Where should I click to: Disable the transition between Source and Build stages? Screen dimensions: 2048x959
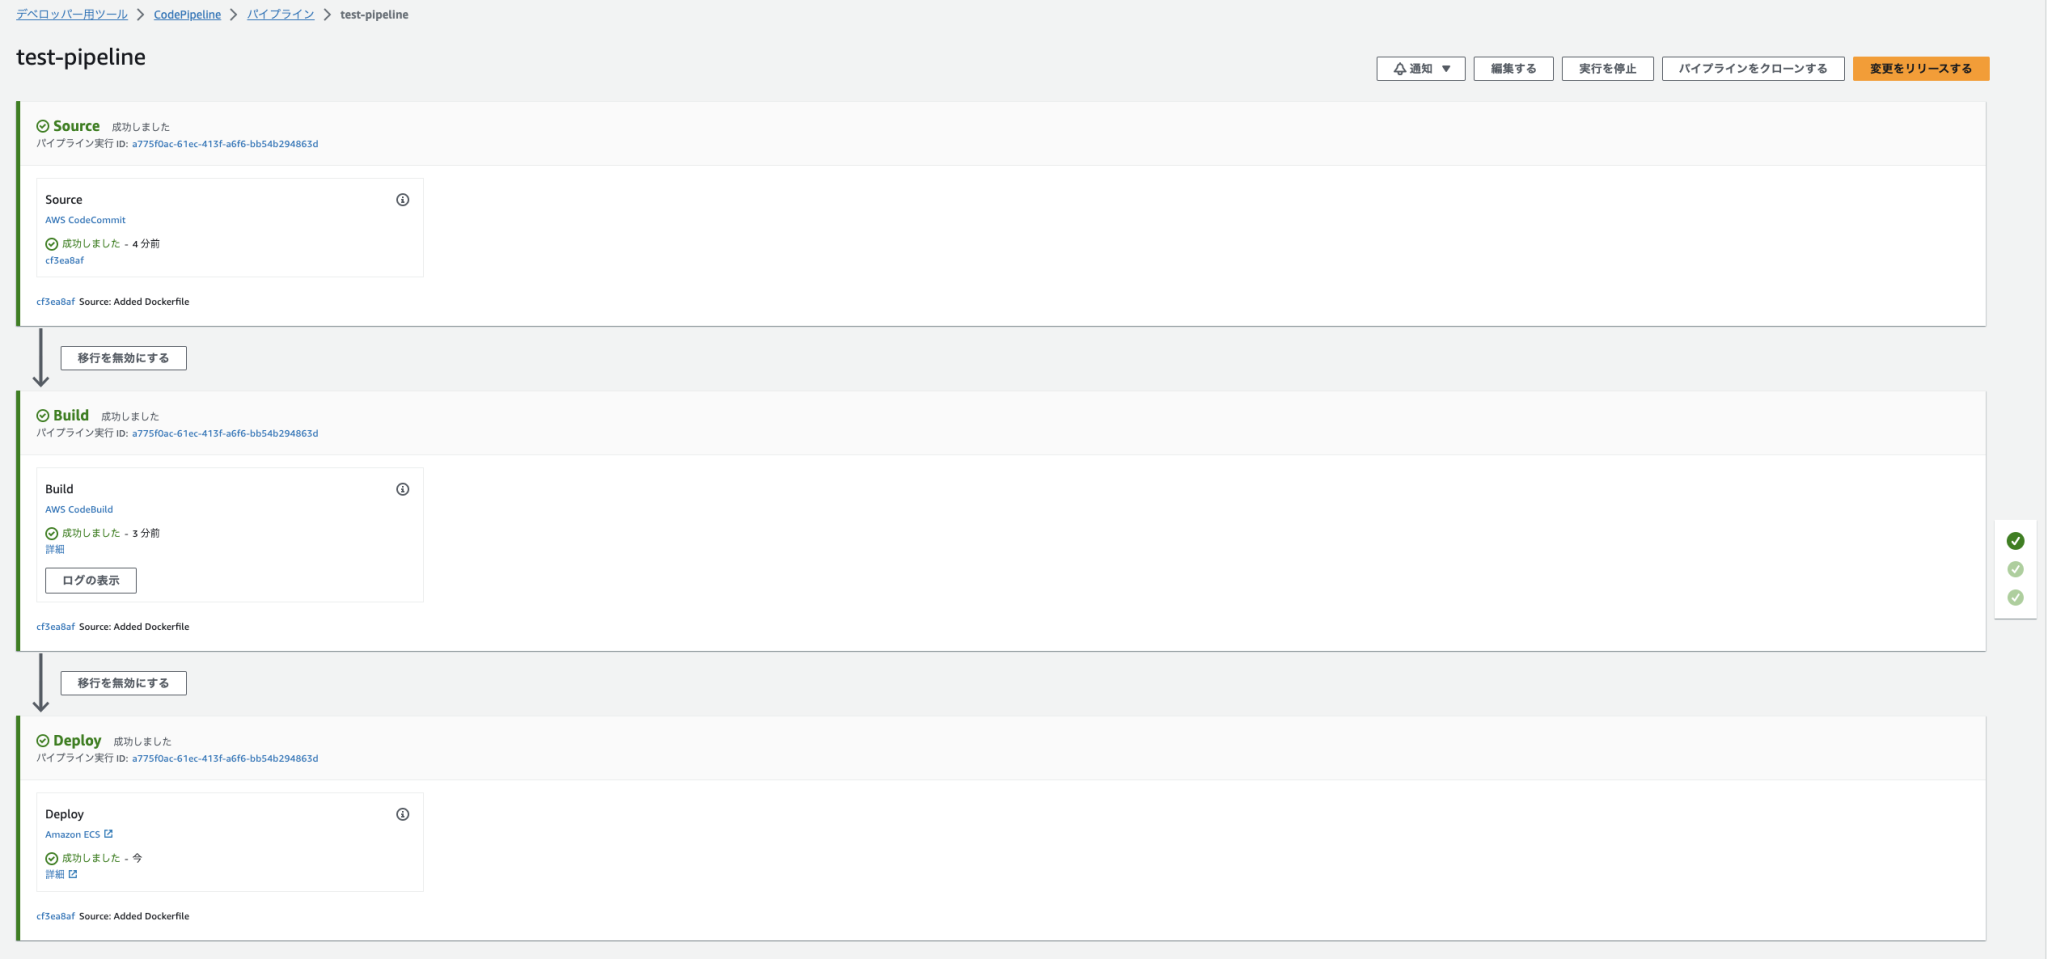[123, 357]
